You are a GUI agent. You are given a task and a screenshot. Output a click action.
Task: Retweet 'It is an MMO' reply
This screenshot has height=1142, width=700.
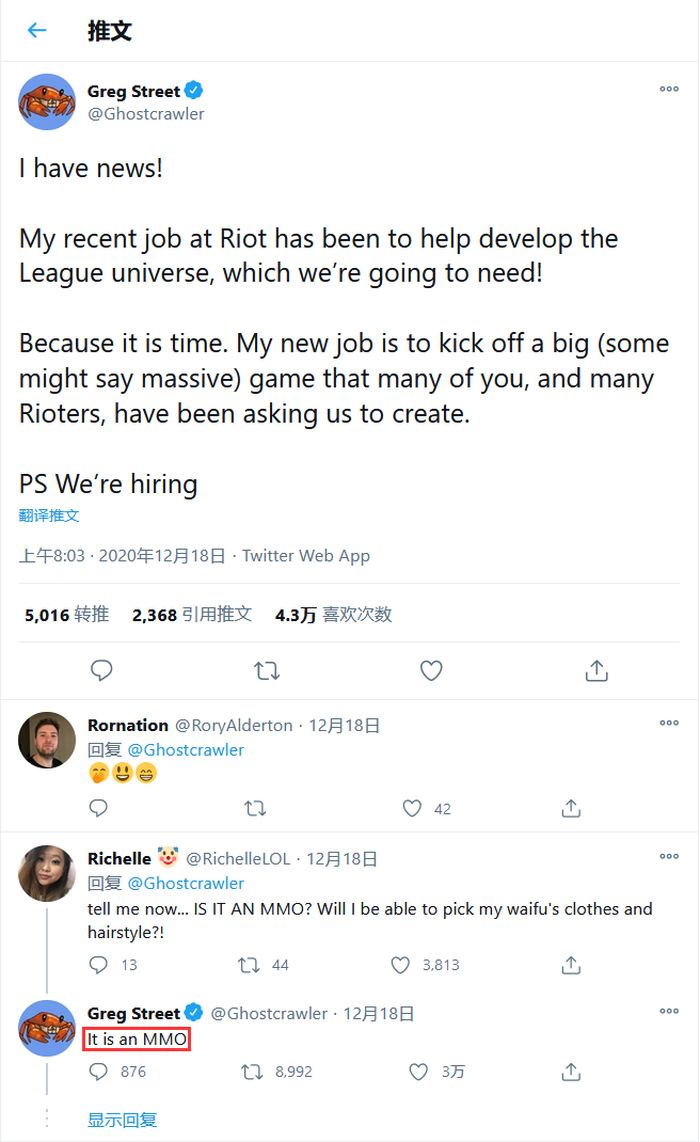click(x=254, y=1072)
